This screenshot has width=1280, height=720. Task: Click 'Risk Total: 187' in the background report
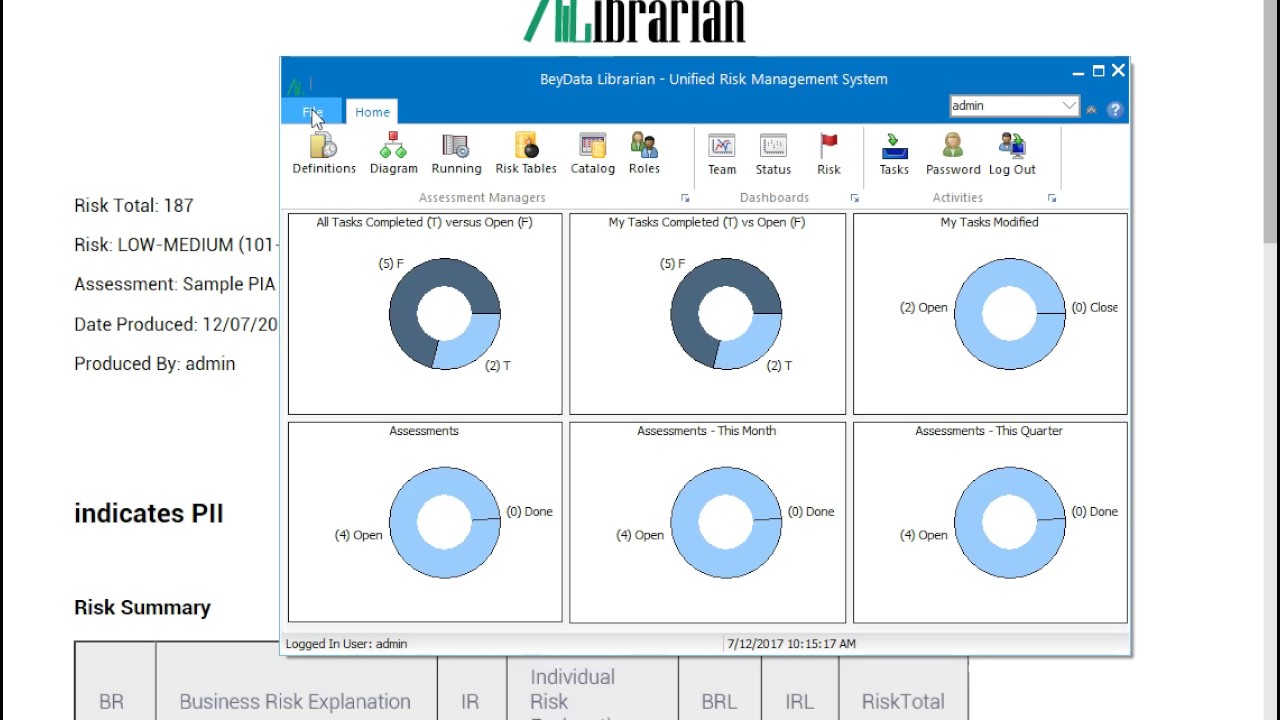(x=134, y=205)
